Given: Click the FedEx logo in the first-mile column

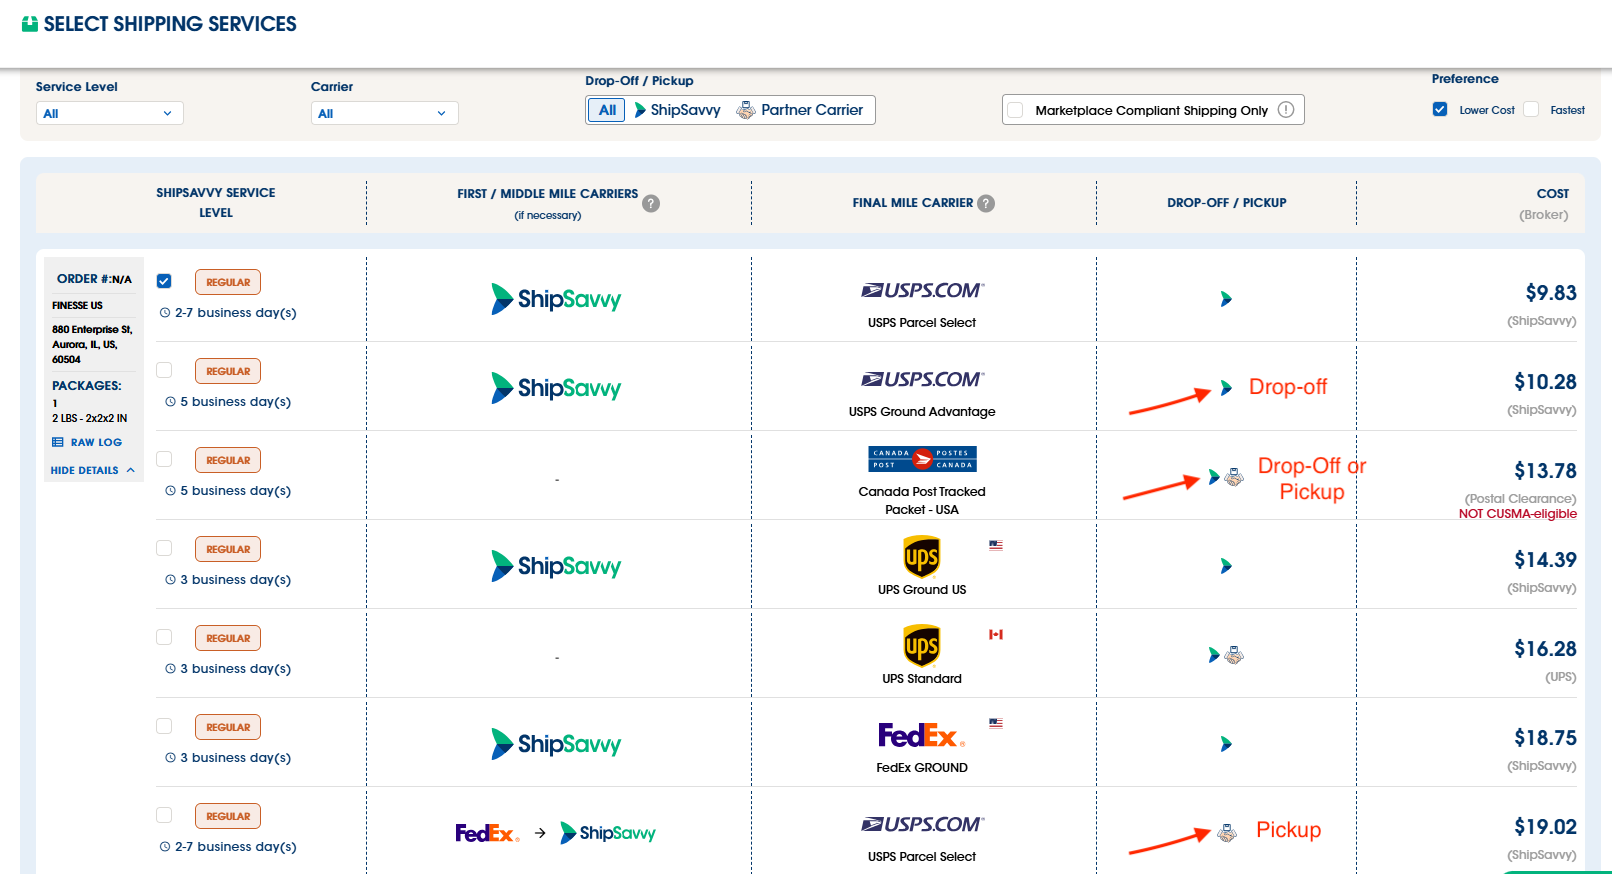Looking at the screenshot, I should 487,833.
